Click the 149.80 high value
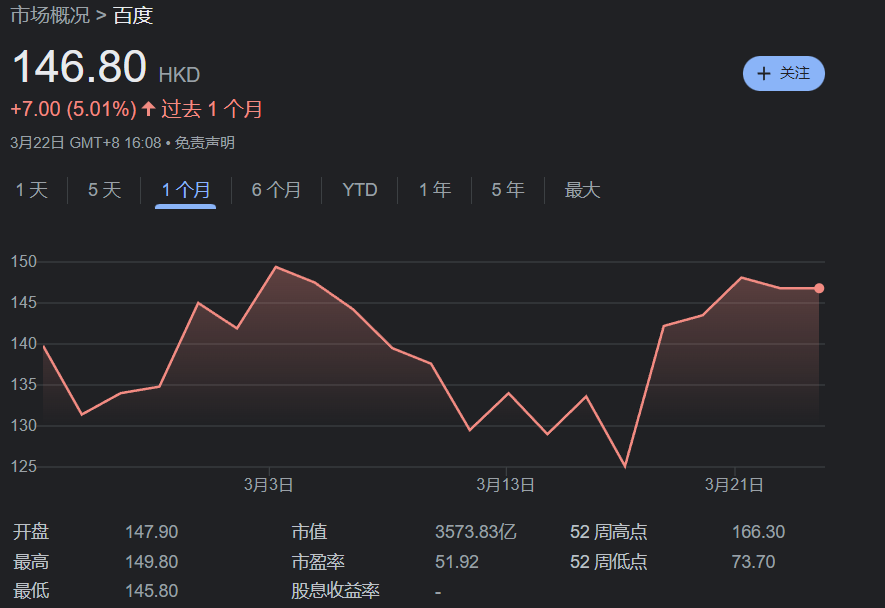Image resolution: width=885 pixels, height=608 pixels. click(151, 562)
